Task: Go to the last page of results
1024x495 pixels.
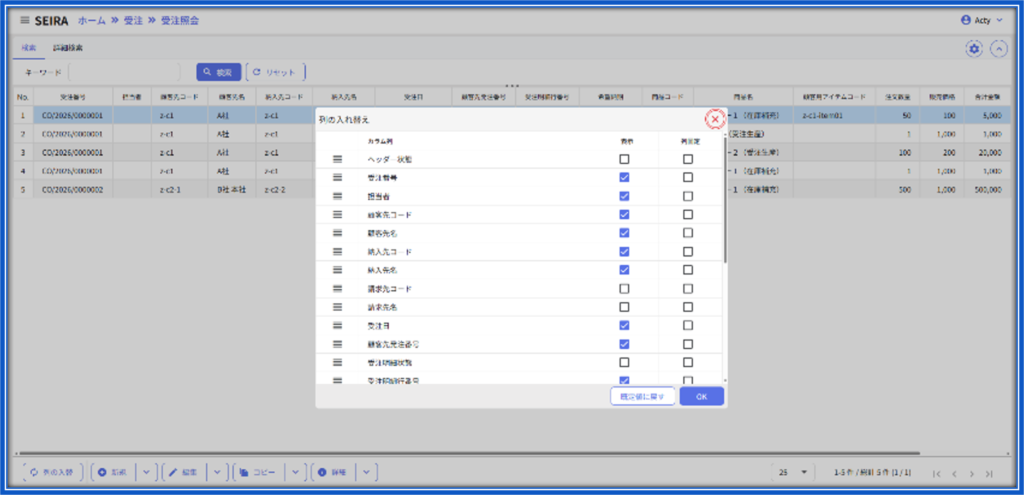Action: click(x=989, y=473)
